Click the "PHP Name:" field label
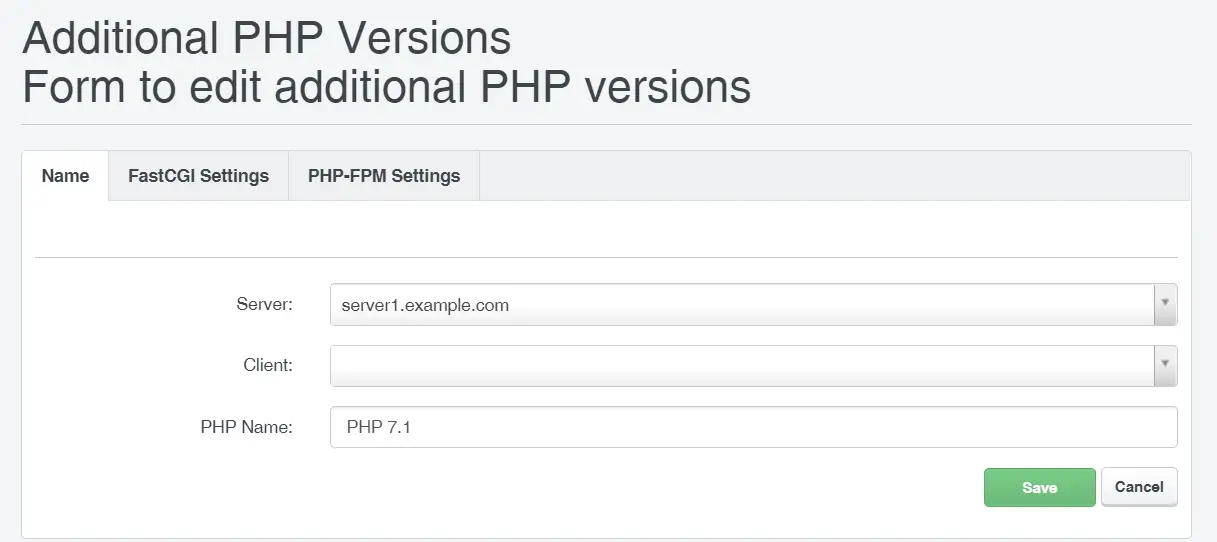This screenshot has height=542, width=1217. 246,427
